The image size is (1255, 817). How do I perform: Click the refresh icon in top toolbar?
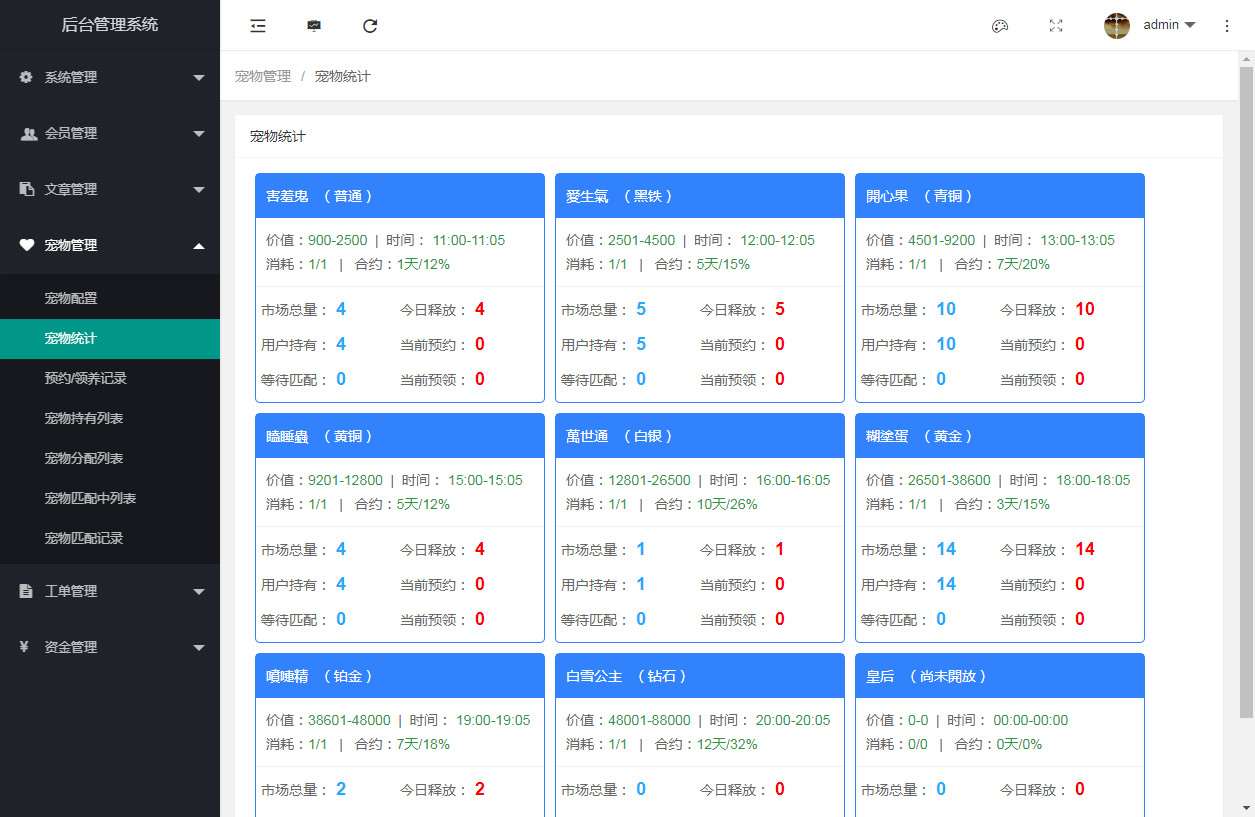tap(370, 26)
